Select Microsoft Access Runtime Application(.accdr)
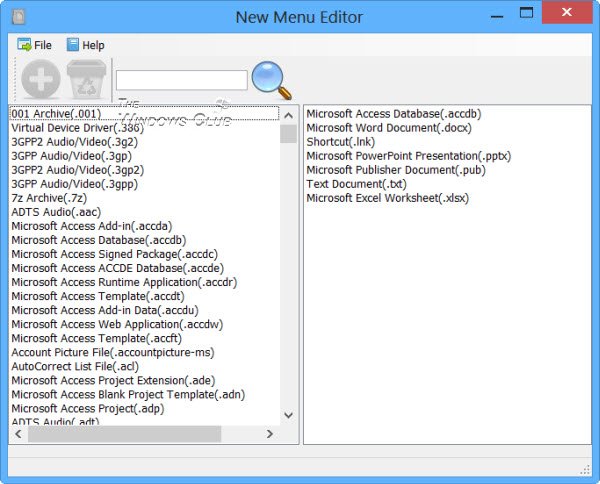 124,282
